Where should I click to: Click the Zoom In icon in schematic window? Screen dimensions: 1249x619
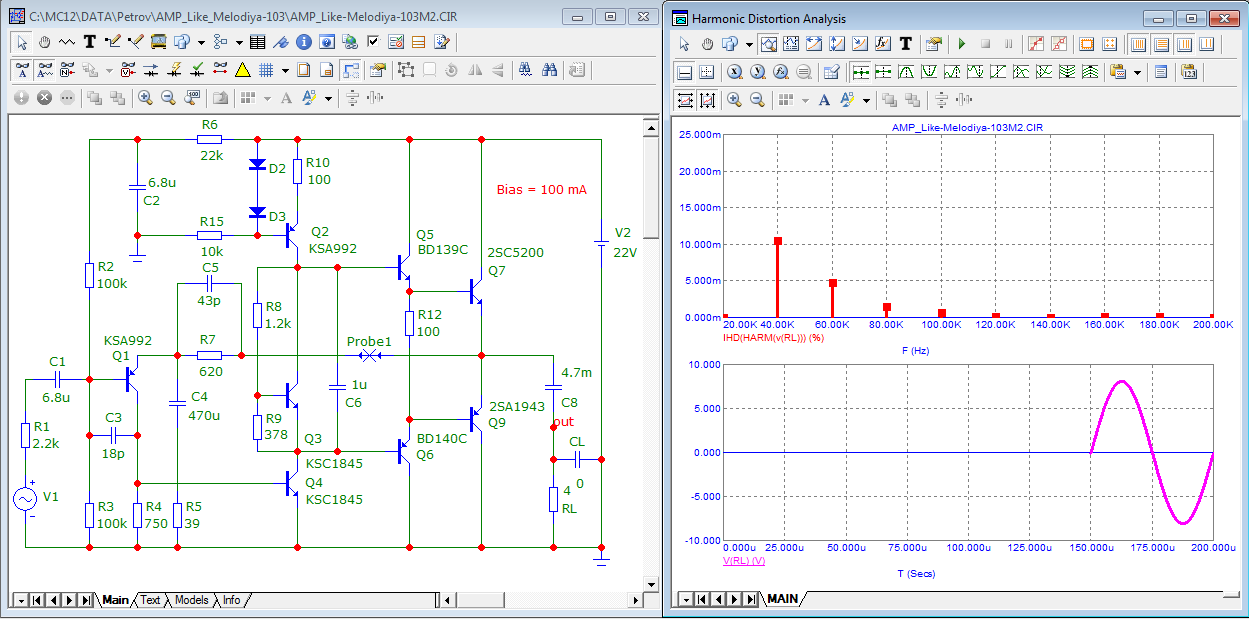click(145, 98)
